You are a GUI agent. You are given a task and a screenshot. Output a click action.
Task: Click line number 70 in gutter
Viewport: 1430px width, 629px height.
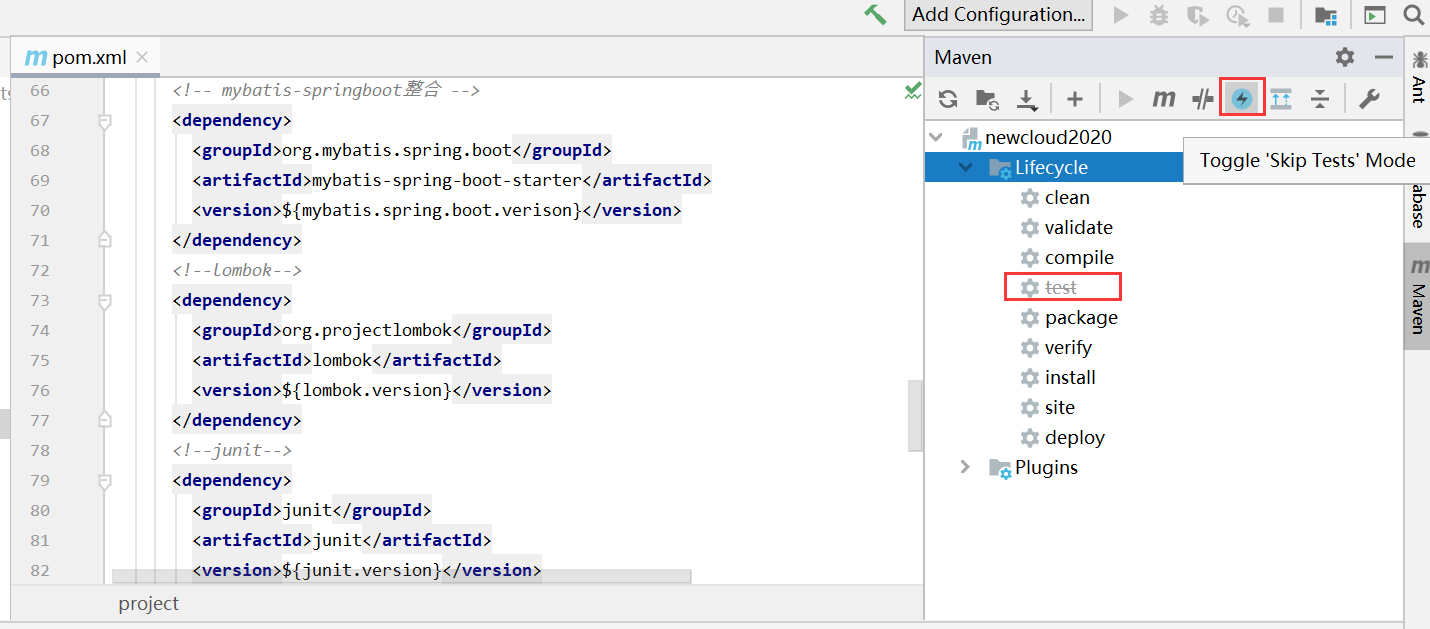pyautogui.click(x=40, y=210)
